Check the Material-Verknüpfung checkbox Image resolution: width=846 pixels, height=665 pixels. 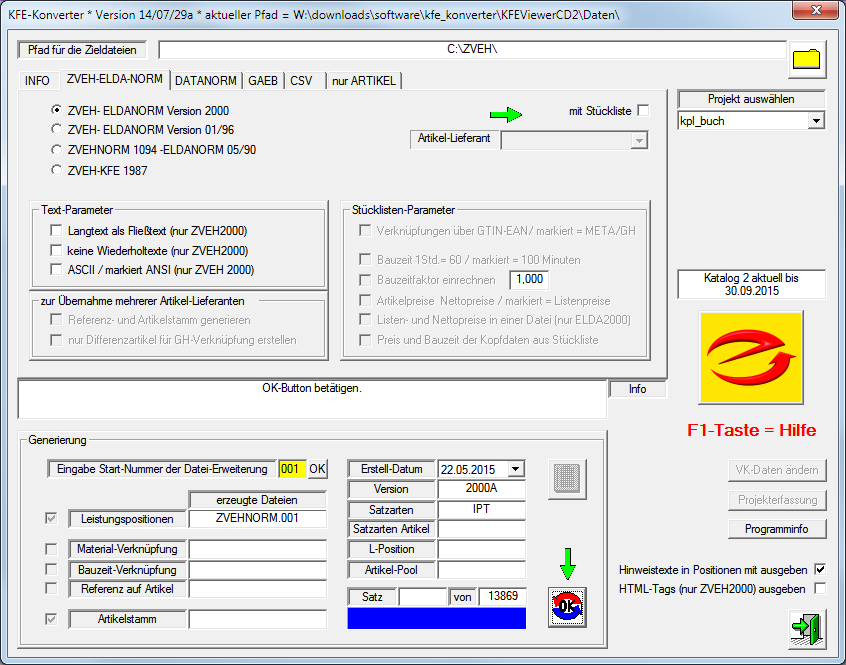pos(51,549)
